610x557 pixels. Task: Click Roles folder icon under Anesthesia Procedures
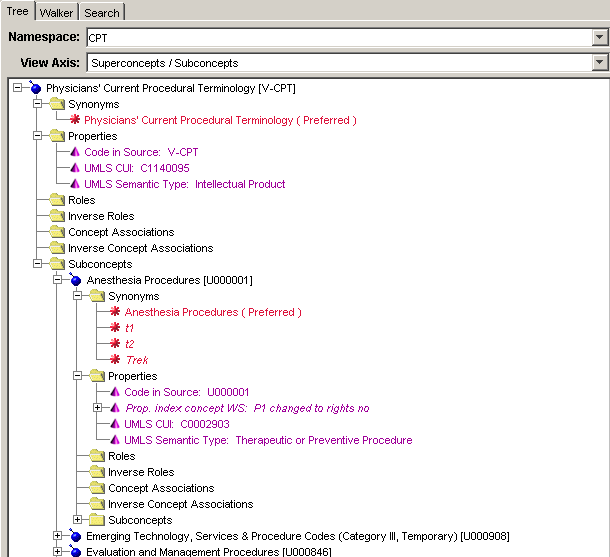[97, 456]
